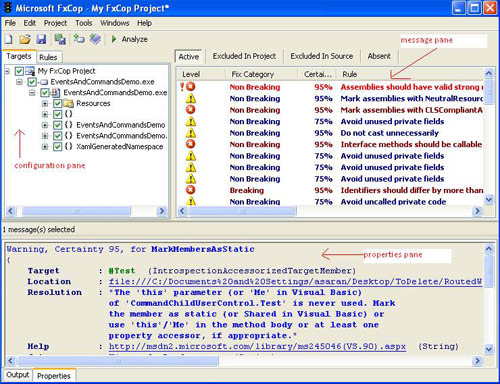Screen dimensions: 500x384
Task: Expand the XamlGeneratedNamespace tree node
Action: [45, 147]
